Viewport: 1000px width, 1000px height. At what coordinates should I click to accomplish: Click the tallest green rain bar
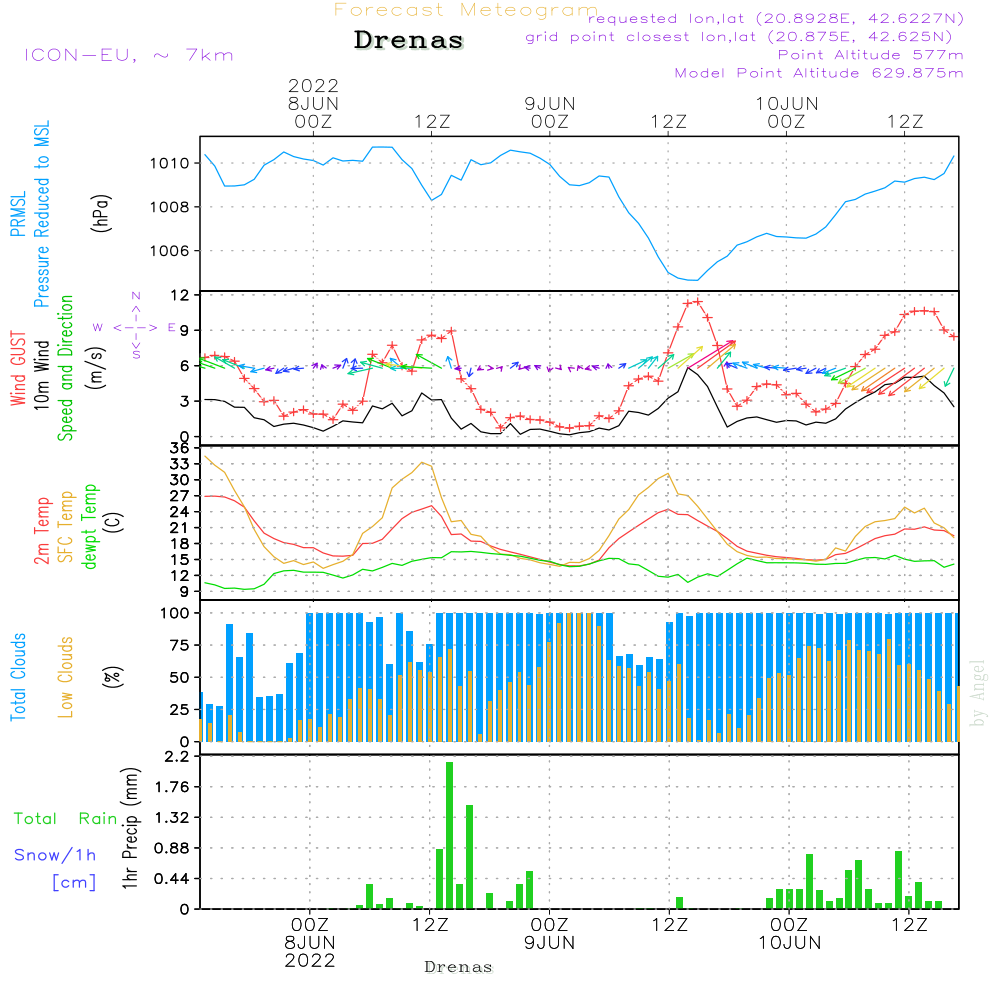450,835
